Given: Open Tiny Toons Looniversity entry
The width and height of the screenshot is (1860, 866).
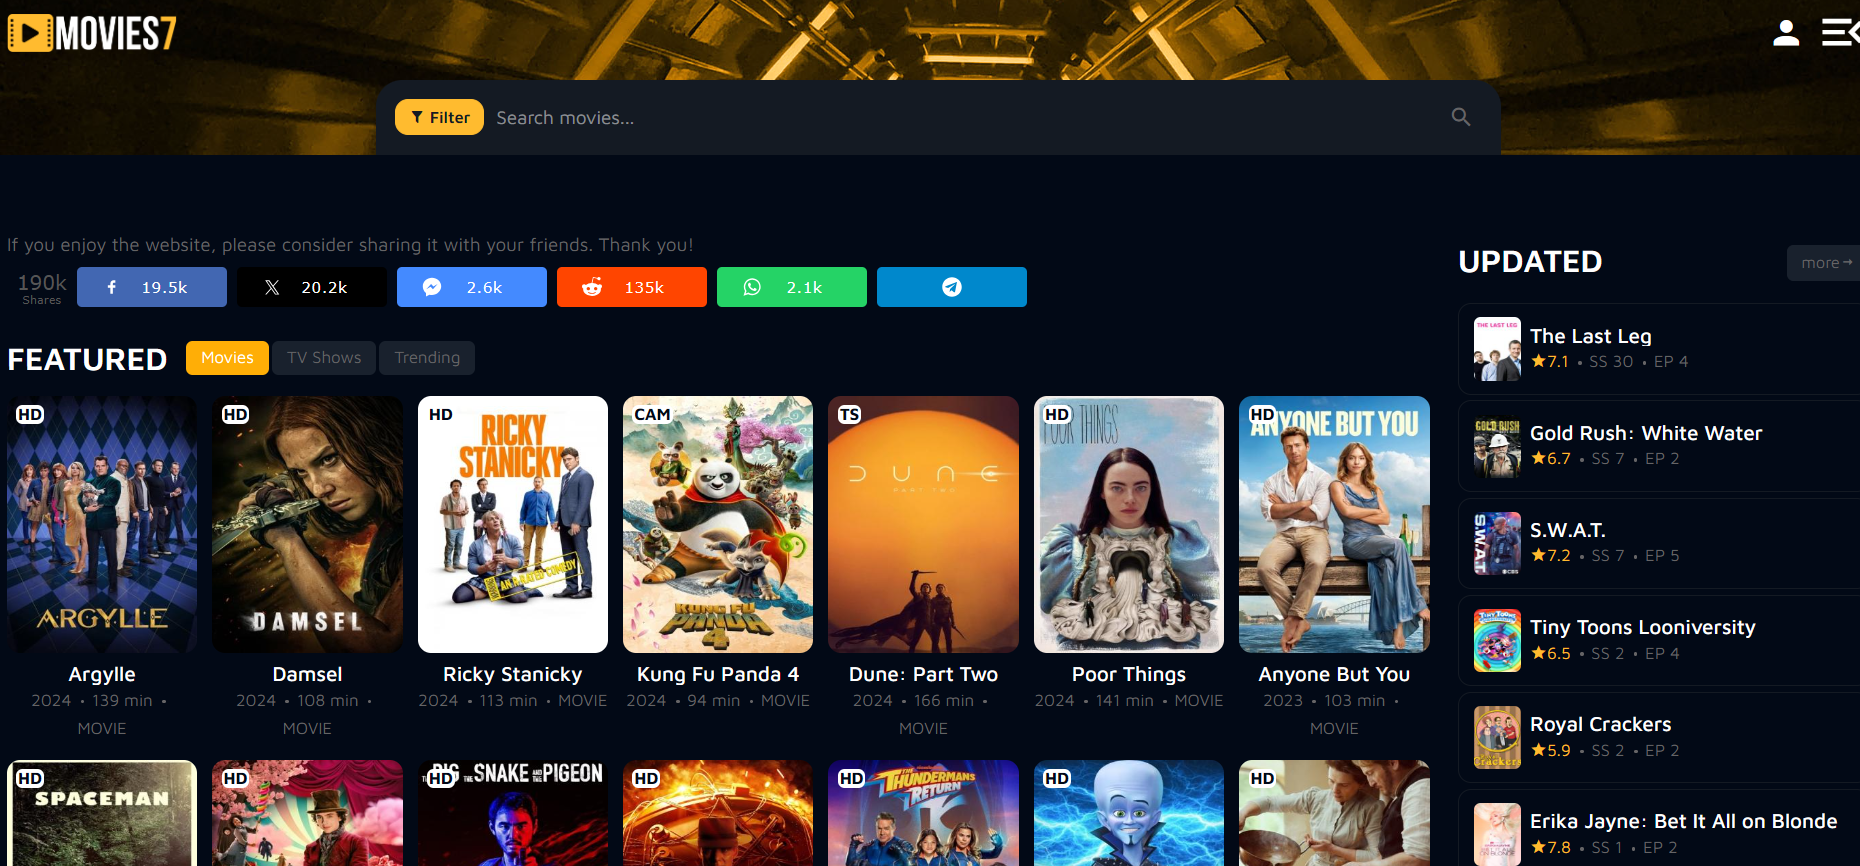Looking at the screenshot, I should [x=1659, y=640].
